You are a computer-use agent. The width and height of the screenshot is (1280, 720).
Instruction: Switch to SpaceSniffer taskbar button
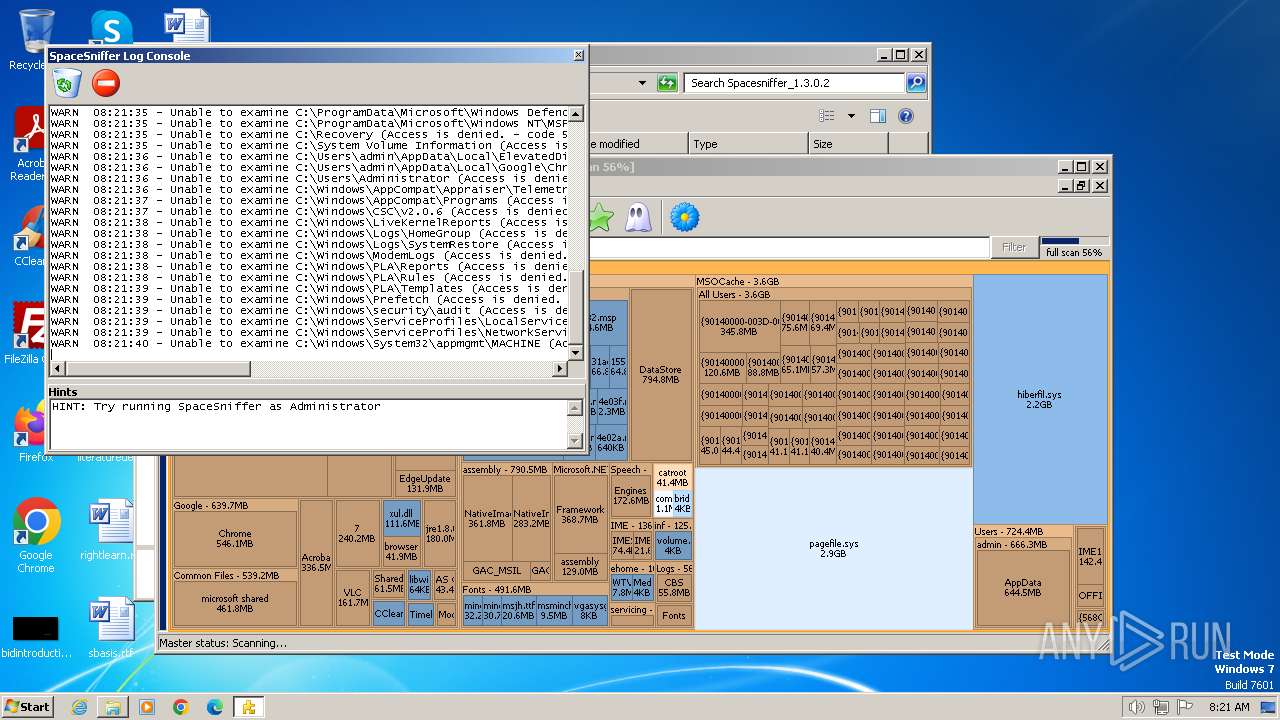[248, 707]
